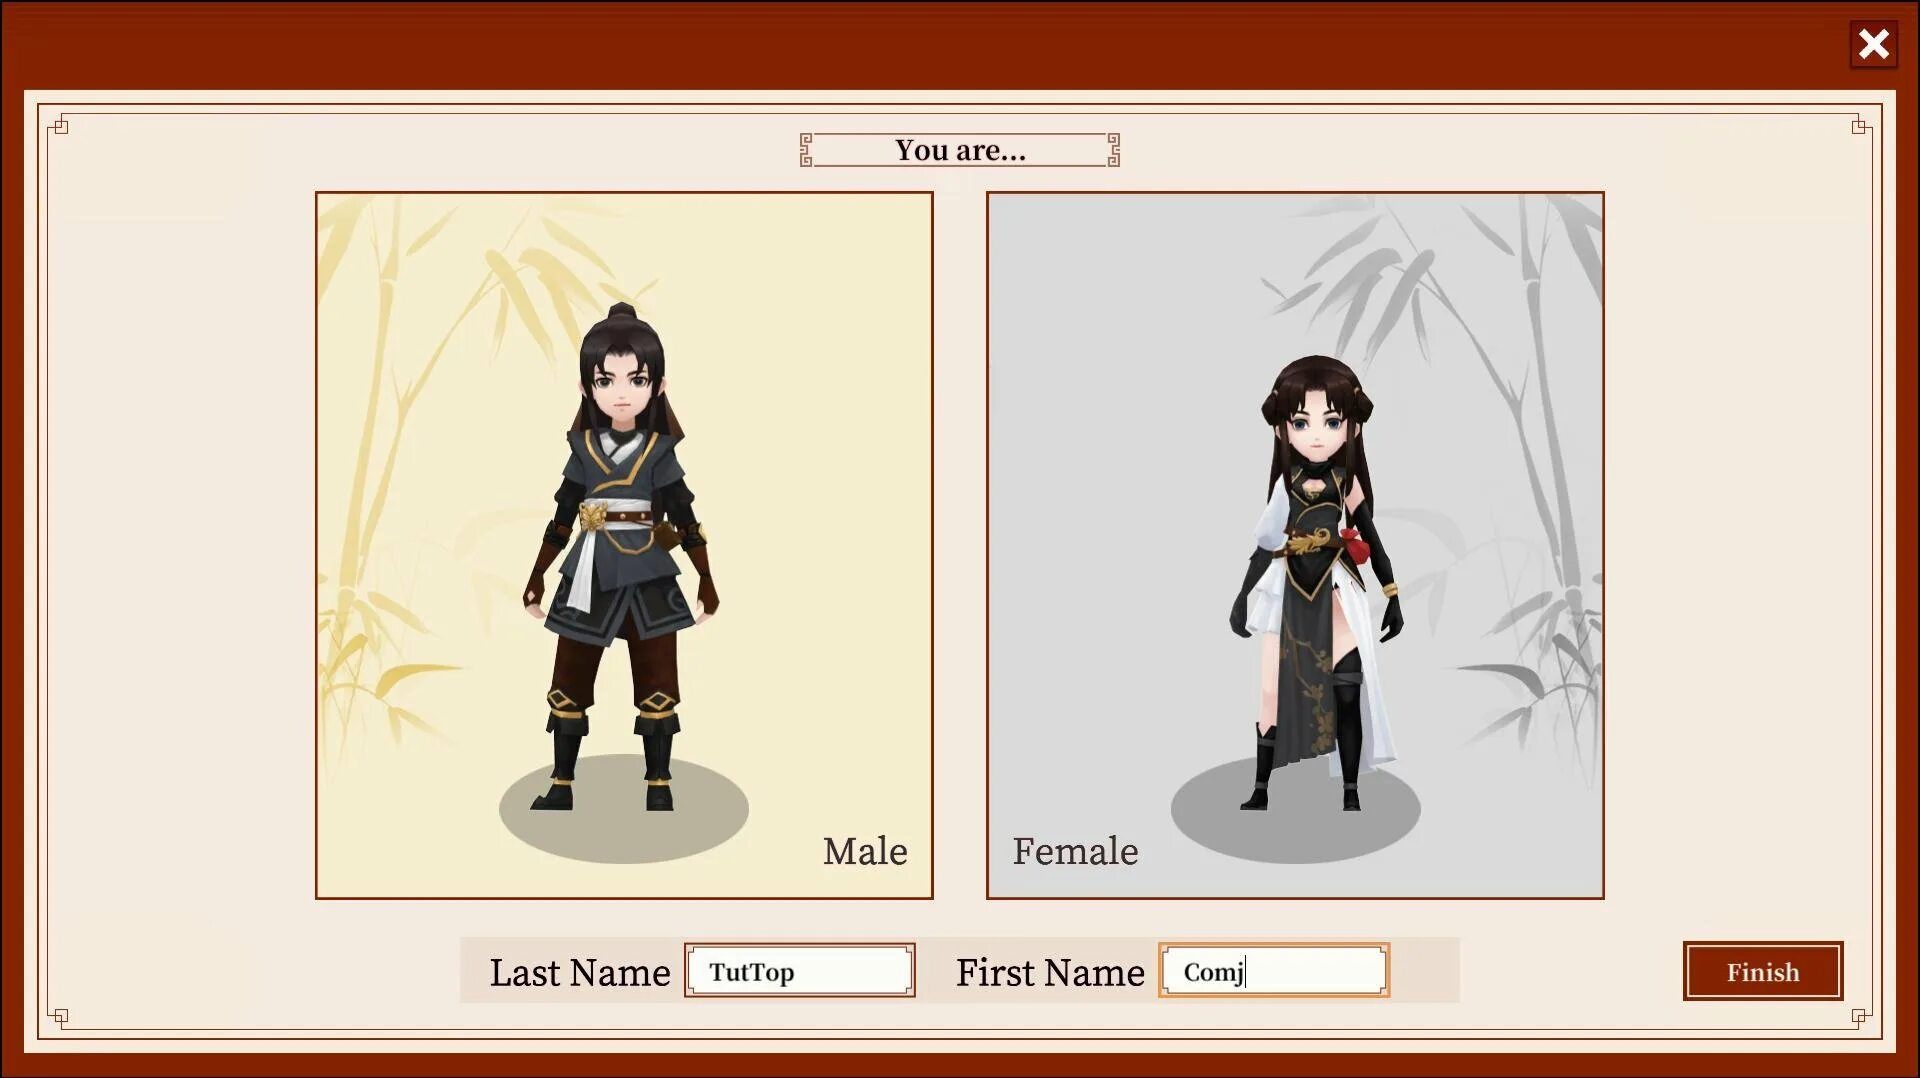Click the bottom-right corner frame ornament
1920x1078 pixels.
pyautogui.click(x=1861, y=1017)
